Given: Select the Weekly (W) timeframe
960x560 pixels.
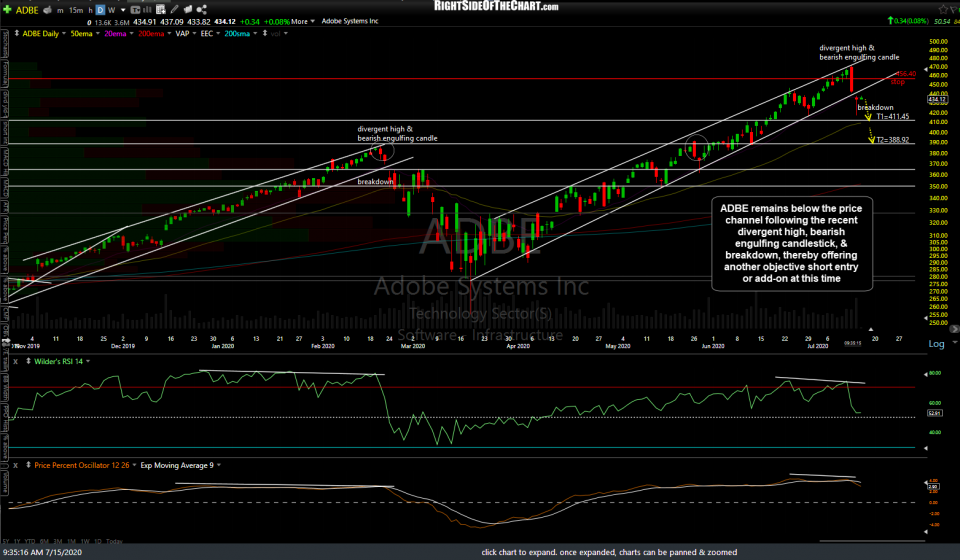Looking at the screenshot, I should tap(111, 10).
